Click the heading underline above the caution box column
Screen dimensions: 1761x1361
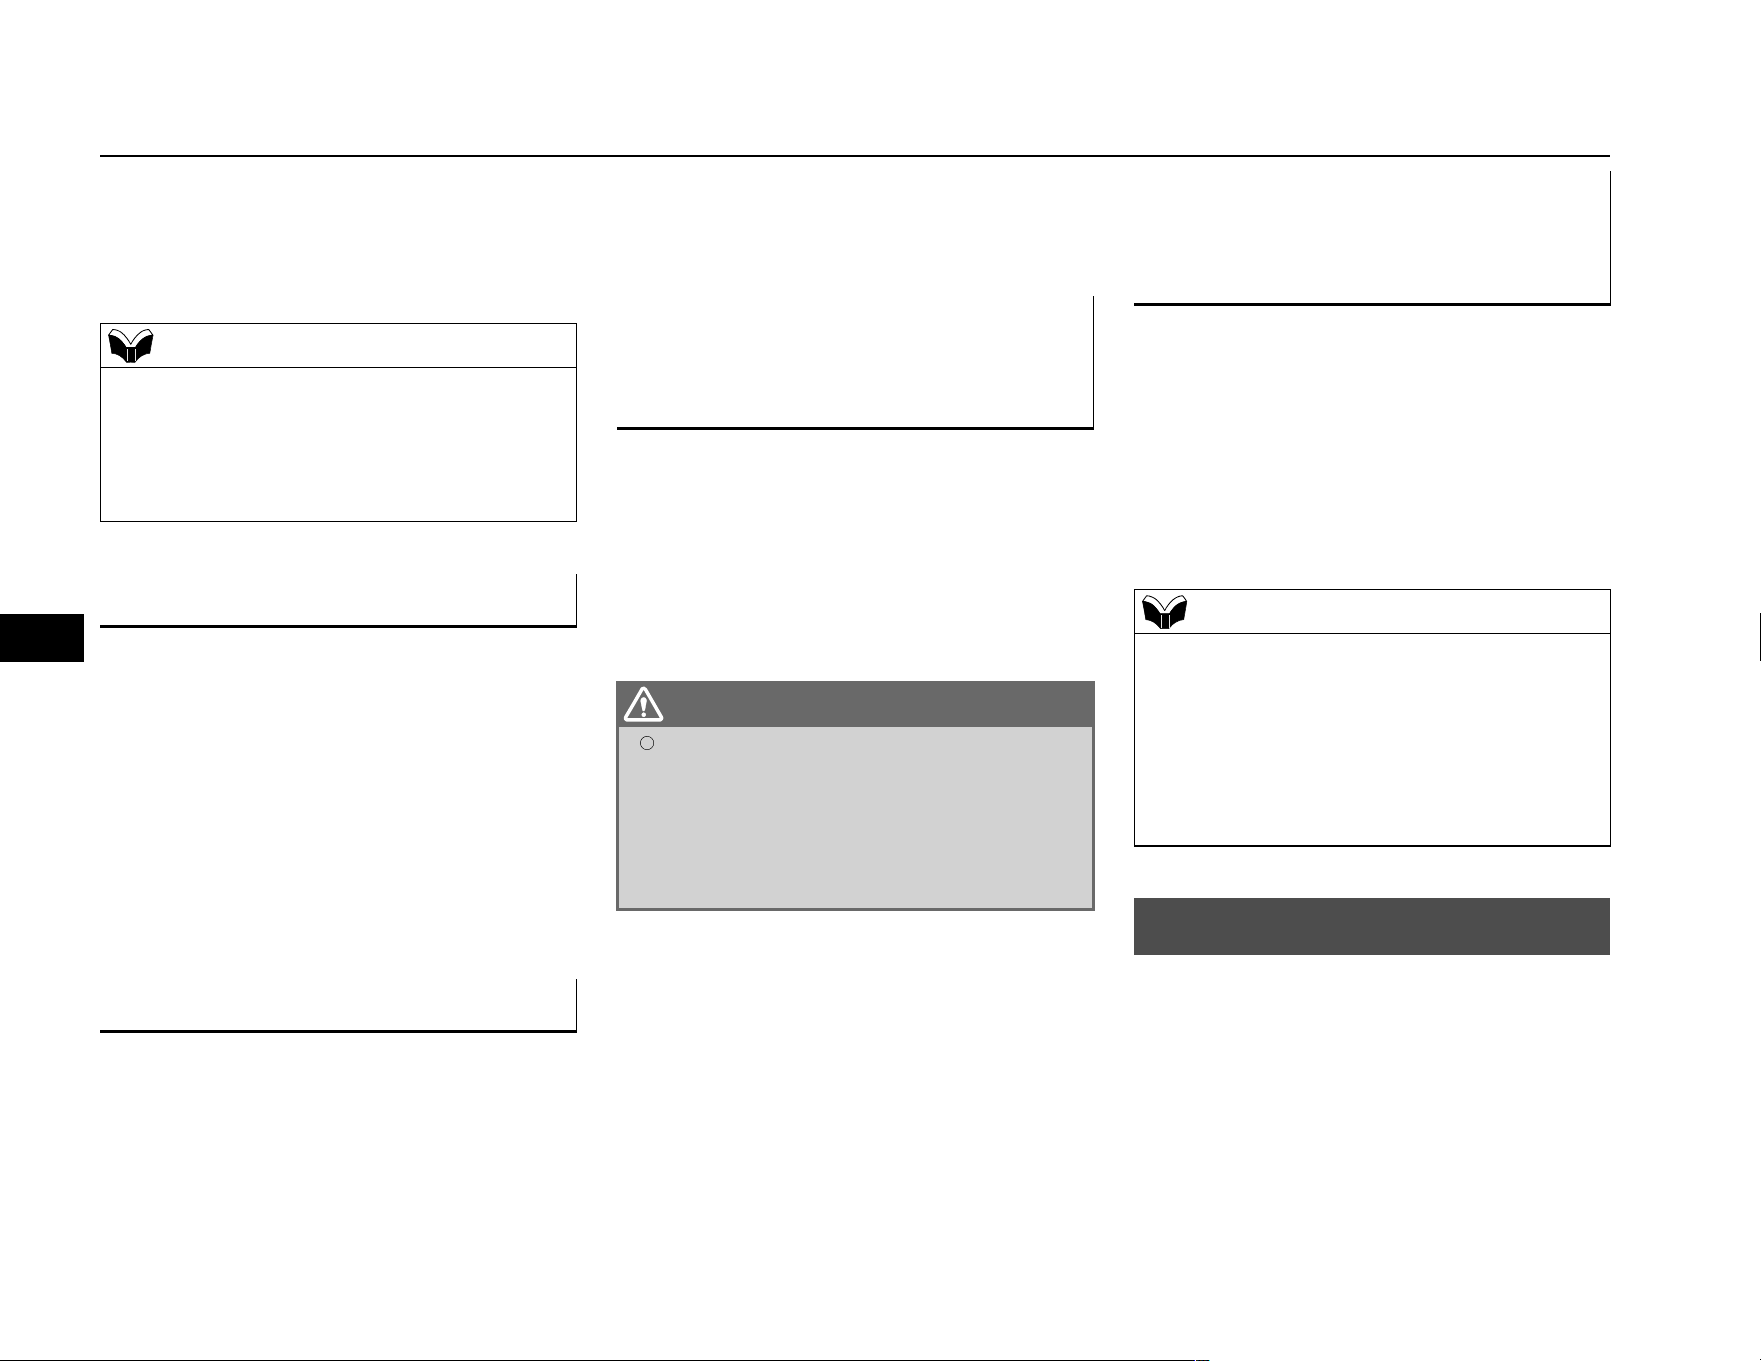pyautogui.click(x=855, y=428)
